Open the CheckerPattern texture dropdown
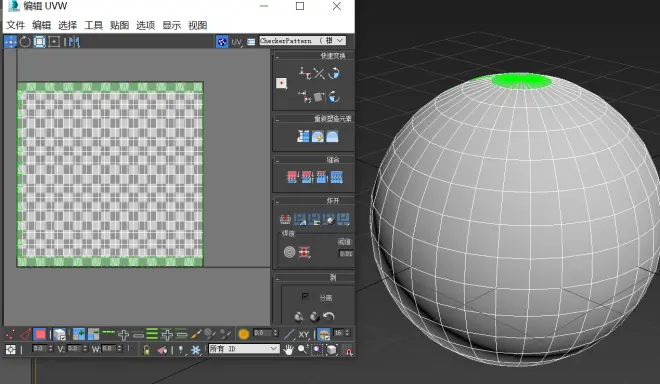 [x=302, y=41]
